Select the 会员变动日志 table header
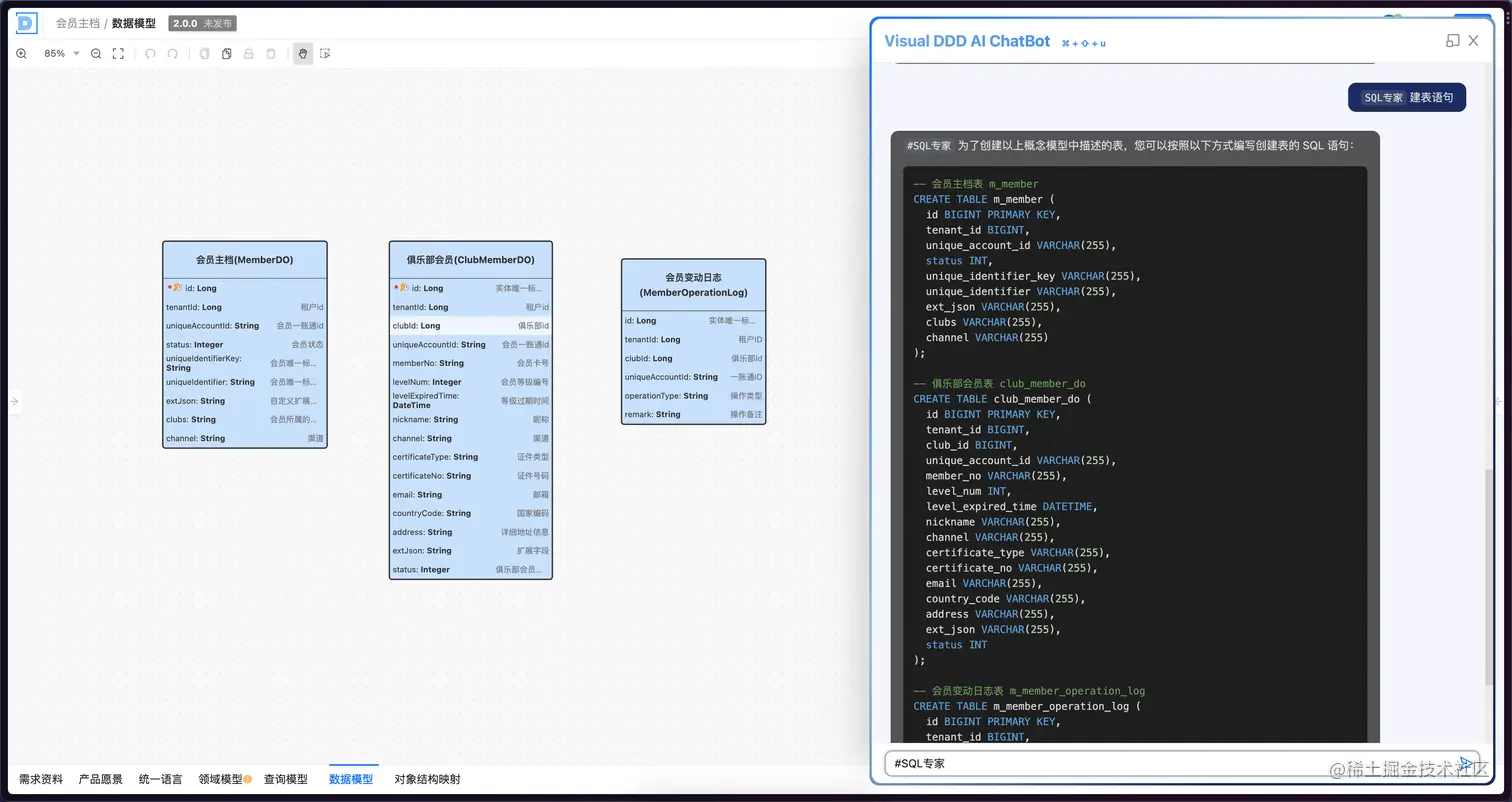This screenshot has height=802, width=1512. coord(694,285)
